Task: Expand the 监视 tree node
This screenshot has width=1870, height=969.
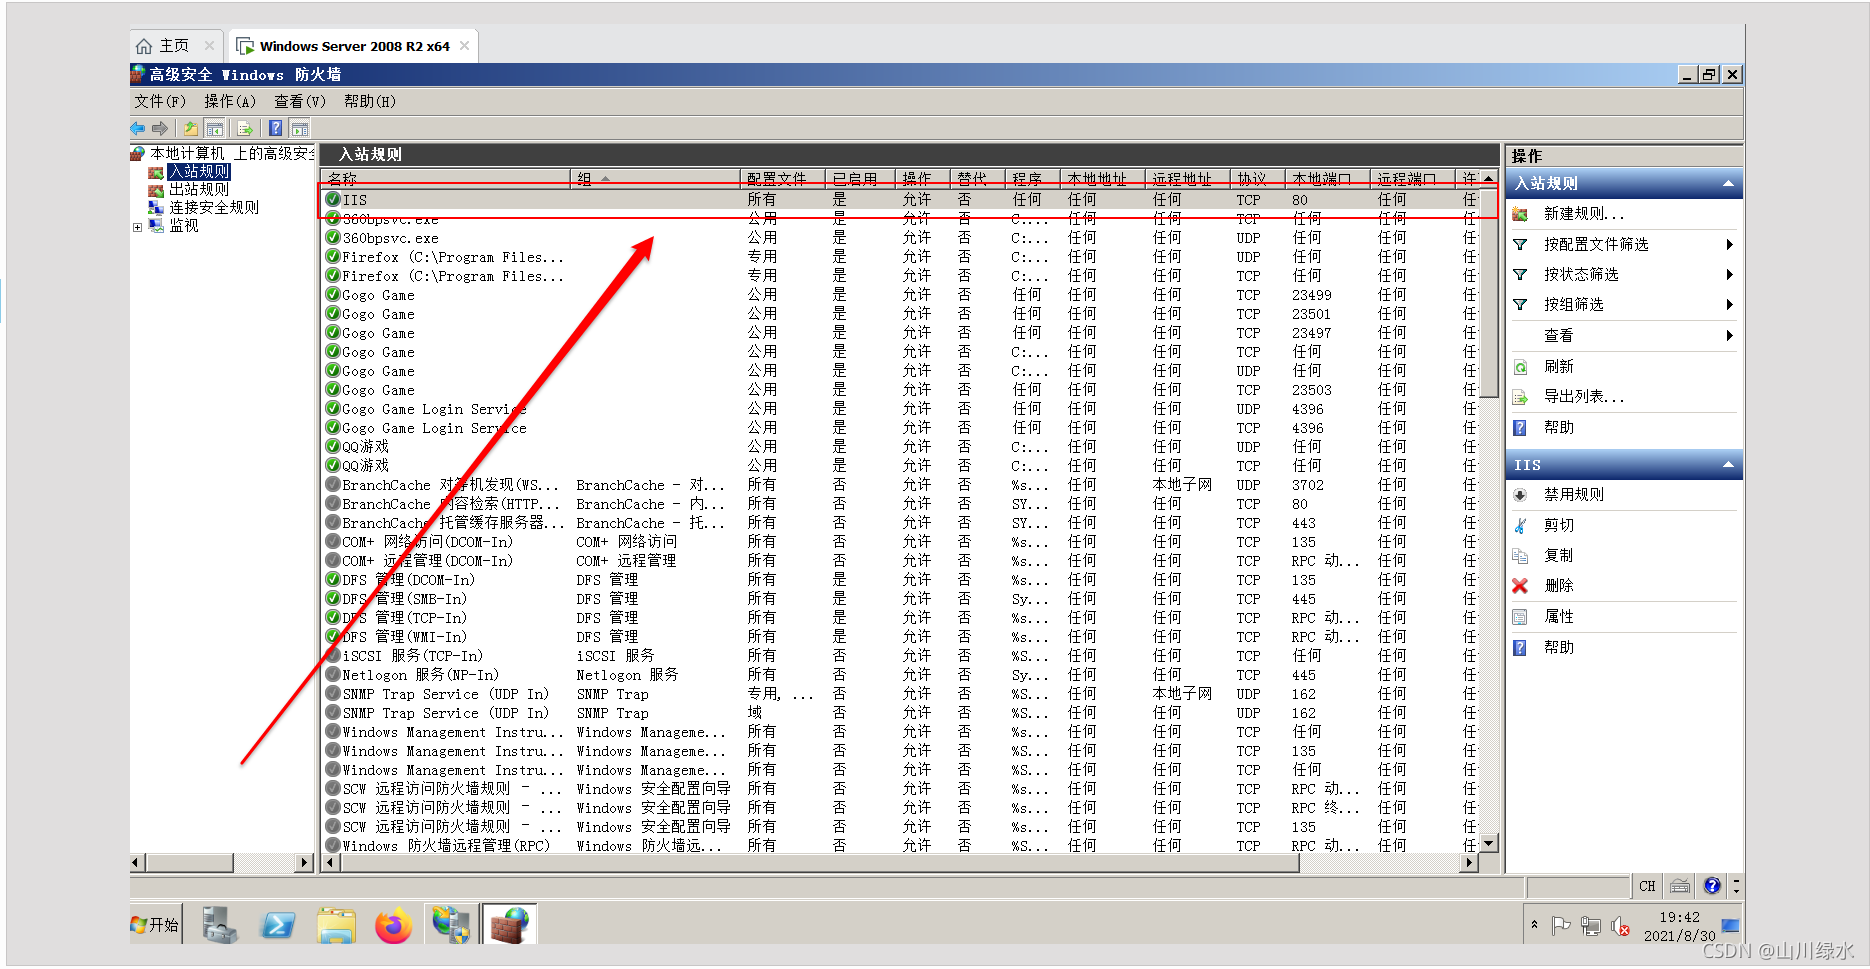Action: coord(138,227)
